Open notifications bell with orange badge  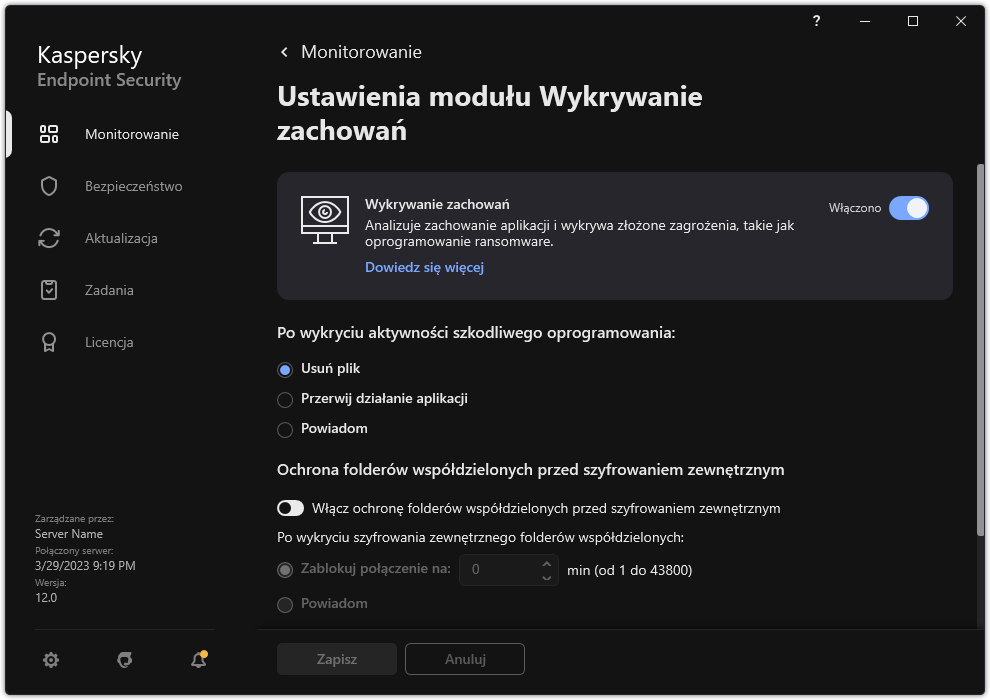(197, 659)
